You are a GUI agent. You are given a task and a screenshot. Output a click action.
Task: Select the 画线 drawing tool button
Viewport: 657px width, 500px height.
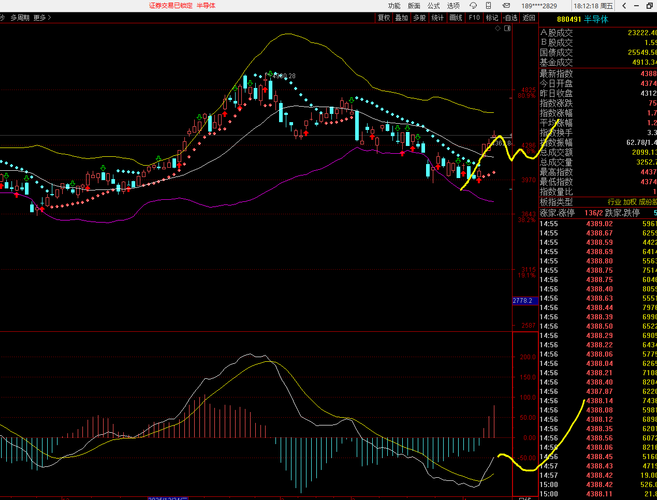456,18
